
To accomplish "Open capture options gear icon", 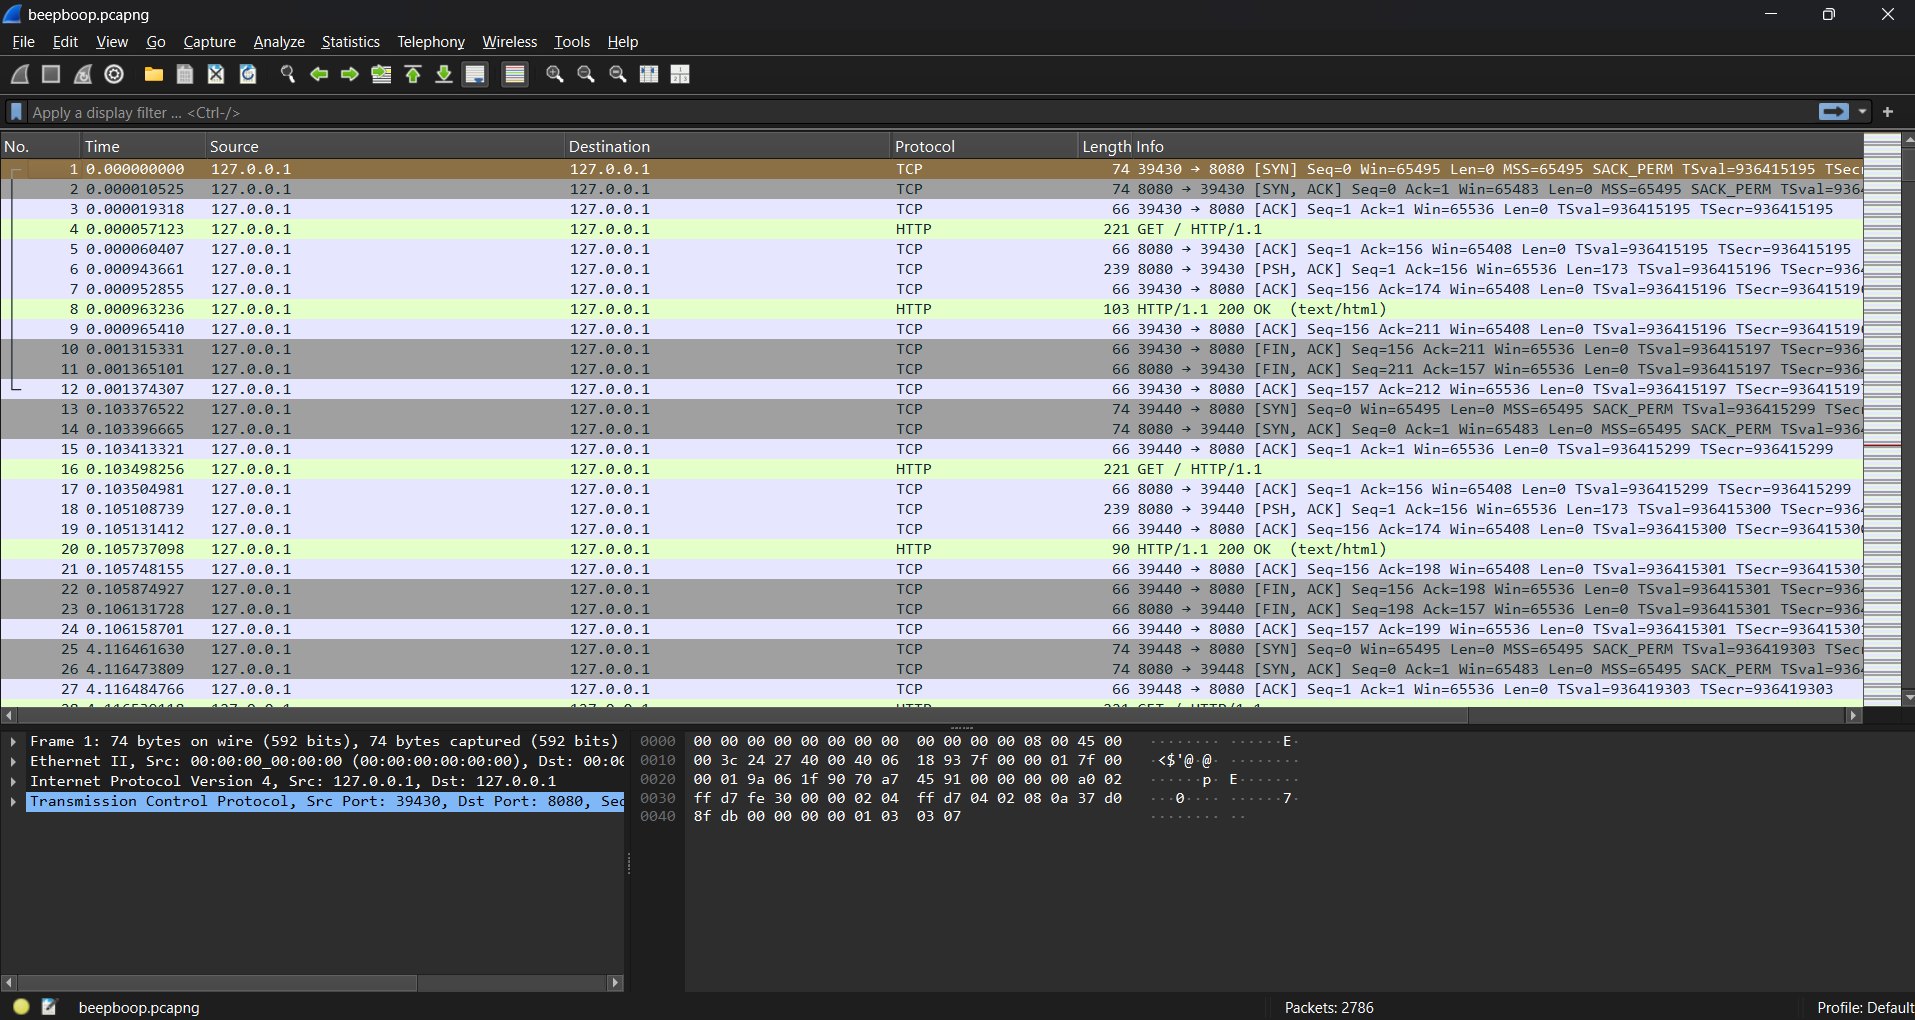I will point(114,74).
